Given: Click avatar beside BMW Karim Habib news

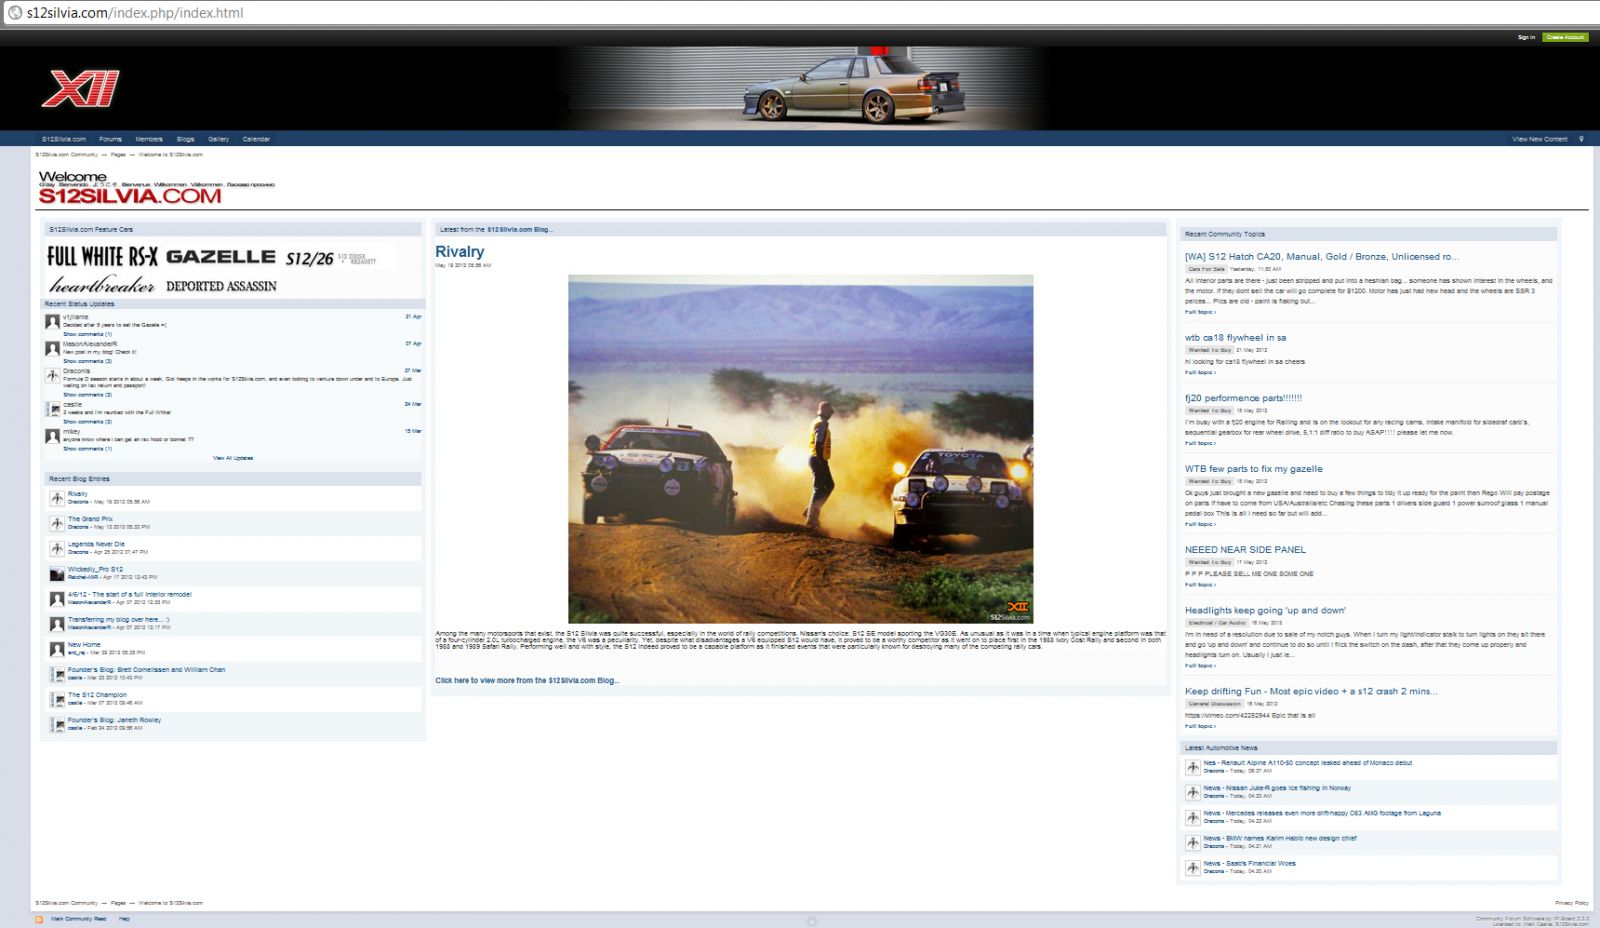Looking at the screenshot, I should [1192, 842].
